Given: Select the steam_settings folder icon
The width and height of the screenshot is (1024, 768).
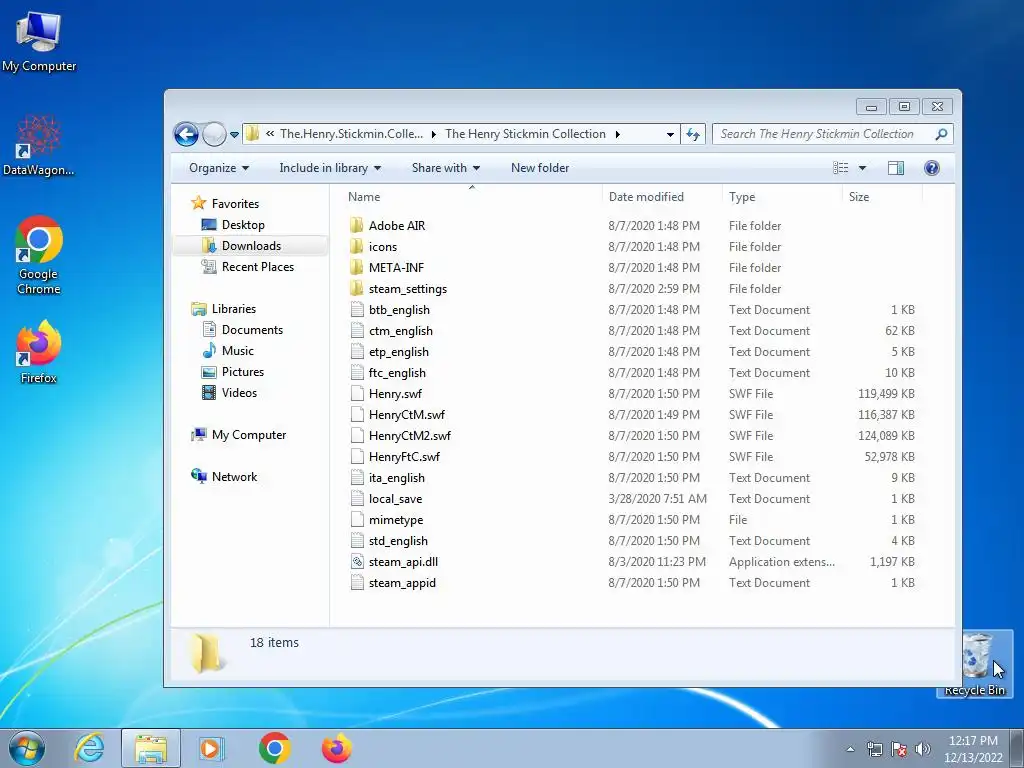Looking at the screenshot, I should click(357, 289).
